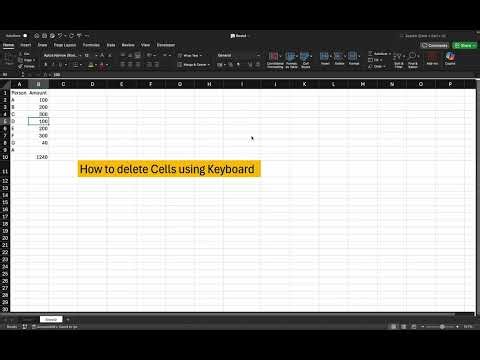Toggle the AutoSave switch
The width and height of the screenshot is (480, 360).
click(25, 36)
